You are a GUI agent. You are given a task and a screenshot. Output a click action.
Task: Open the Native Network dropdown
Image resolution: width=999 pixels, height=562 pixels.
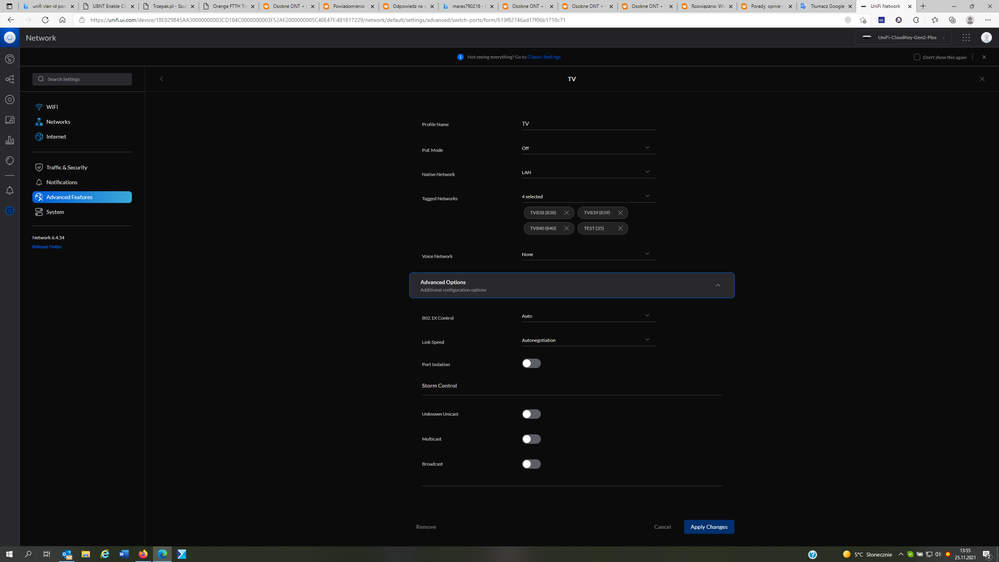(587, 172)
